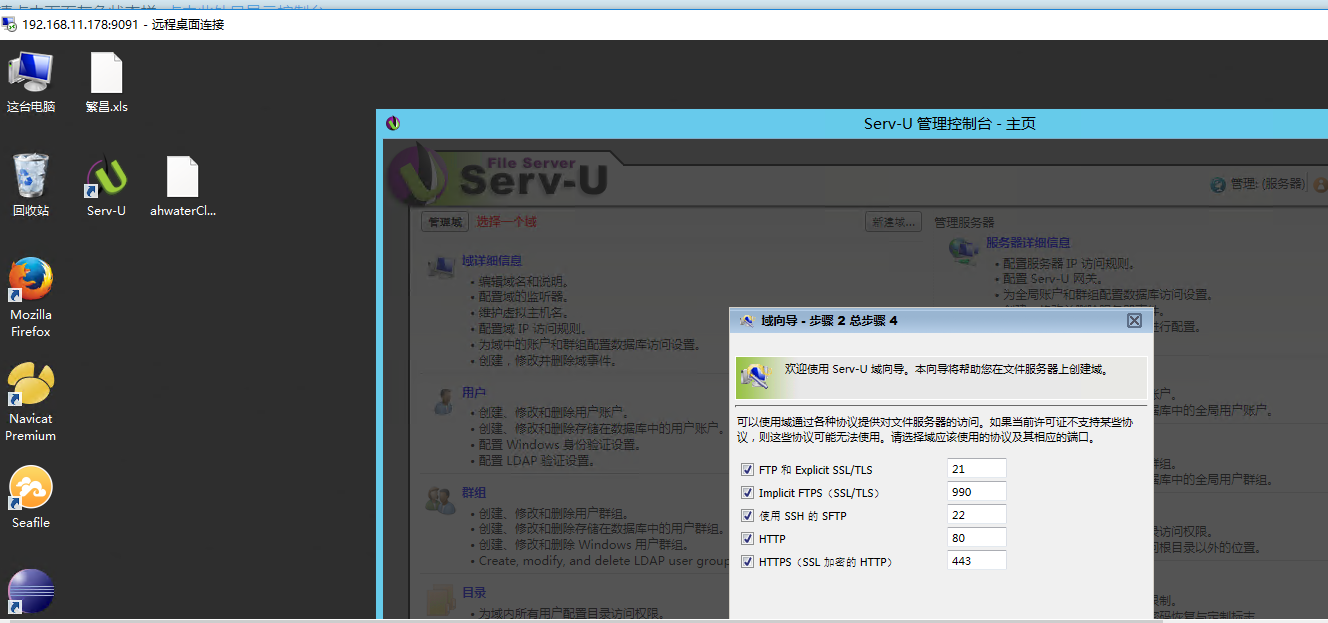
Task: Open the 目录 section link
Action: [x=474, y=593]
